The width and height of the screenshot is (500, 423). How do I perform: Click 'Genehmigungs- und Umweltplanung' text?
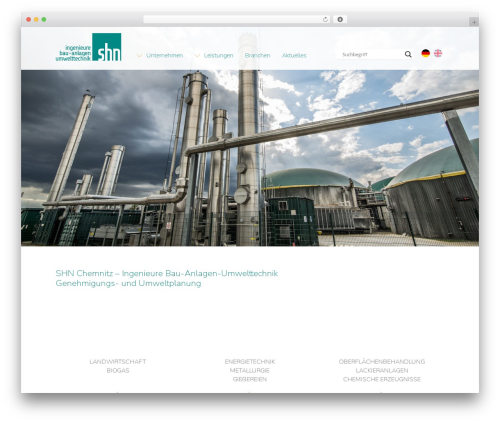click(128, 284)
